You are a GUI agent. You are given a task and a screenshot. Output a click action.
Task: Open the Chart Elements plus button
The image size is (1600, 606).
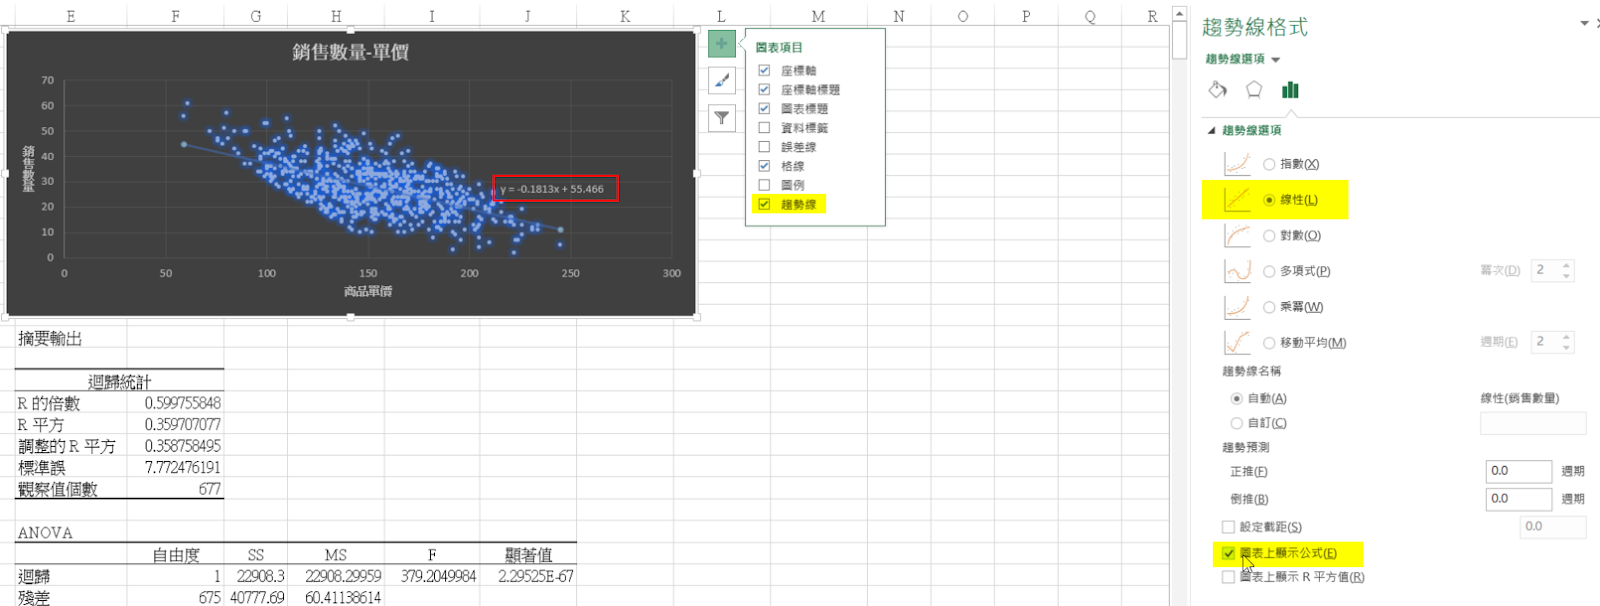pos(721,44)
